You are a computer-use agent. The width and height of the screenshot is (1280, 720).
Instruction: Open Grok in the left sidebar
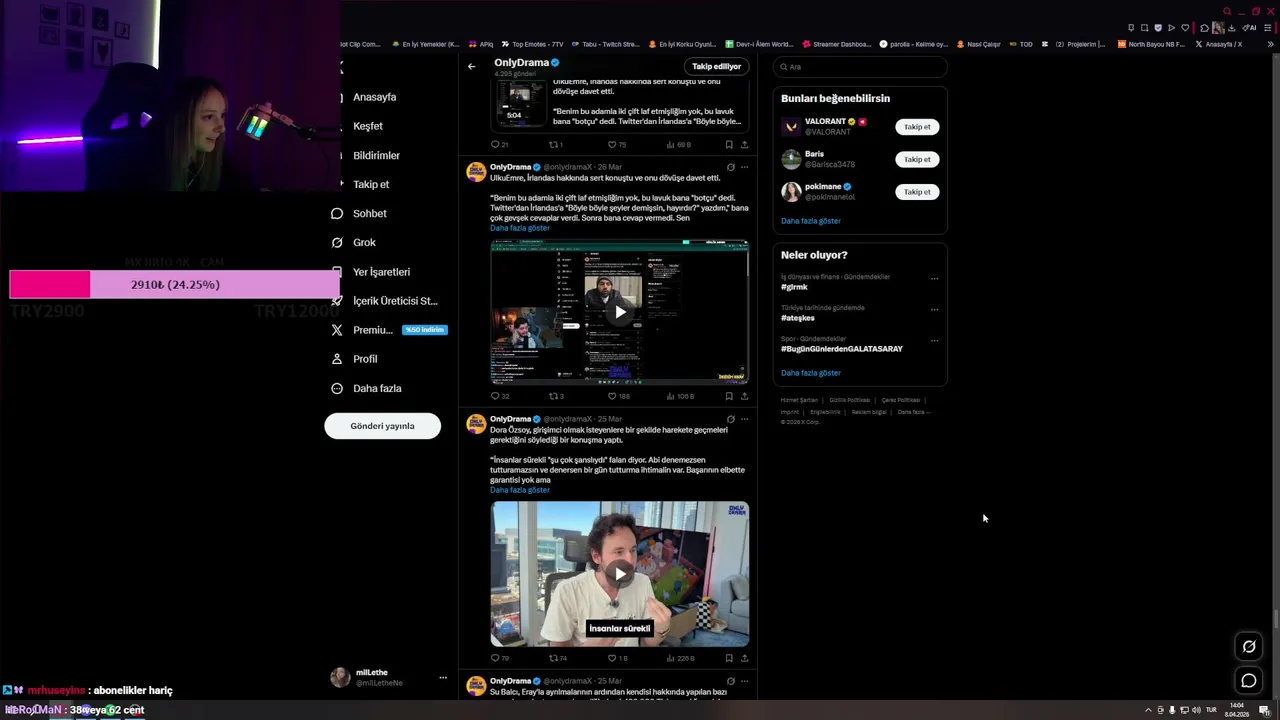tap(354, 242)
